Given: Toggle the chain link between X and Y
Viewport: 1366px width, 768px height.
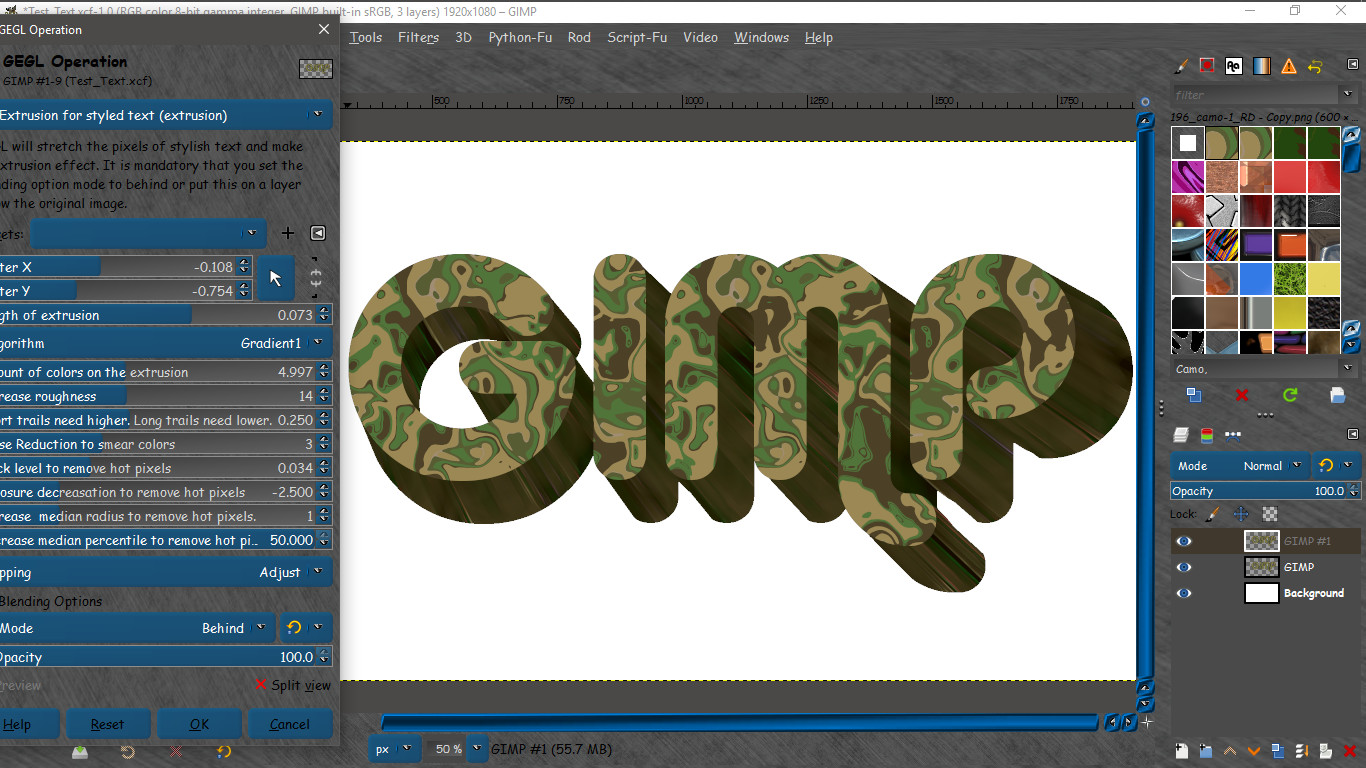Looking at the screenshot, I should click(x=316, y=279).
